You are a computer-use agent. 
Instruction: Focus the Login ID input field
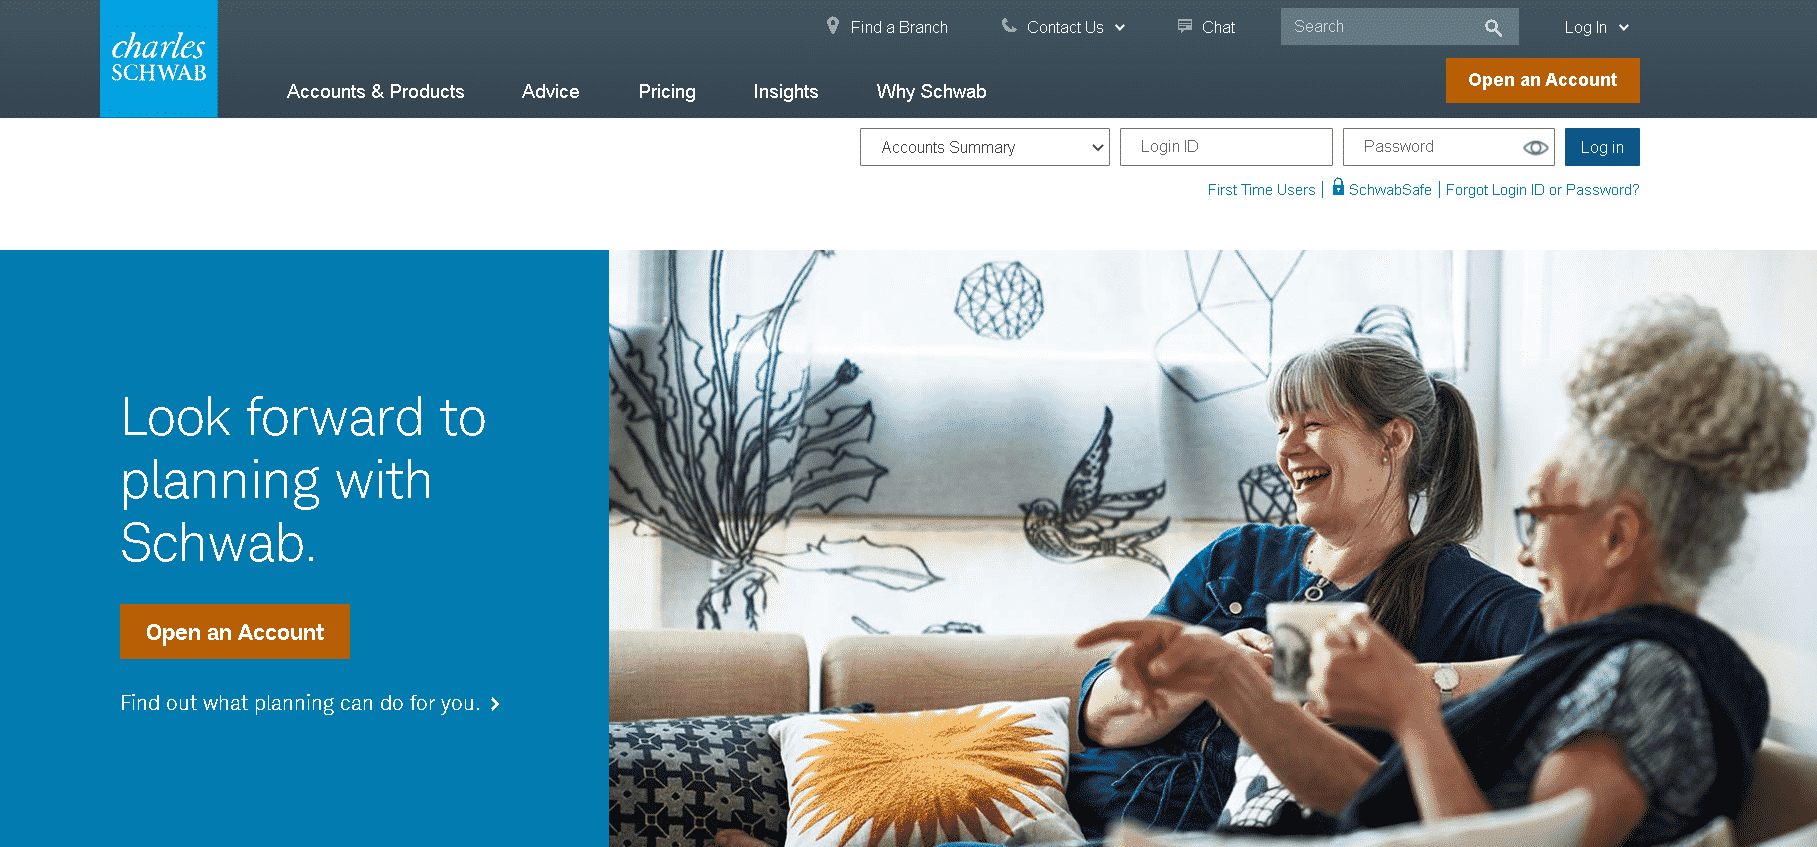point(1226,147)
